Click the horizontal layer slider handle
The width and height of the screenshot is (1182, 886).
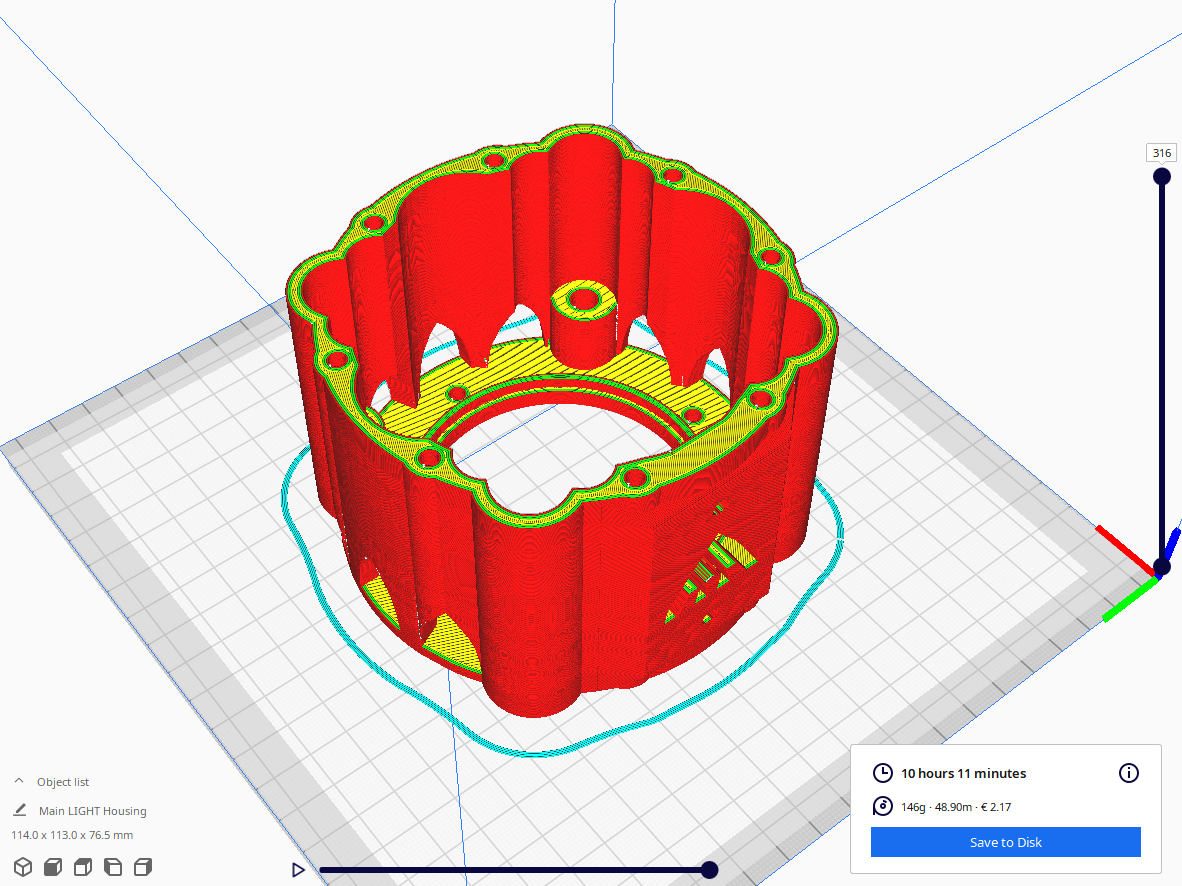pyautogui.click(x=710, y=870)
